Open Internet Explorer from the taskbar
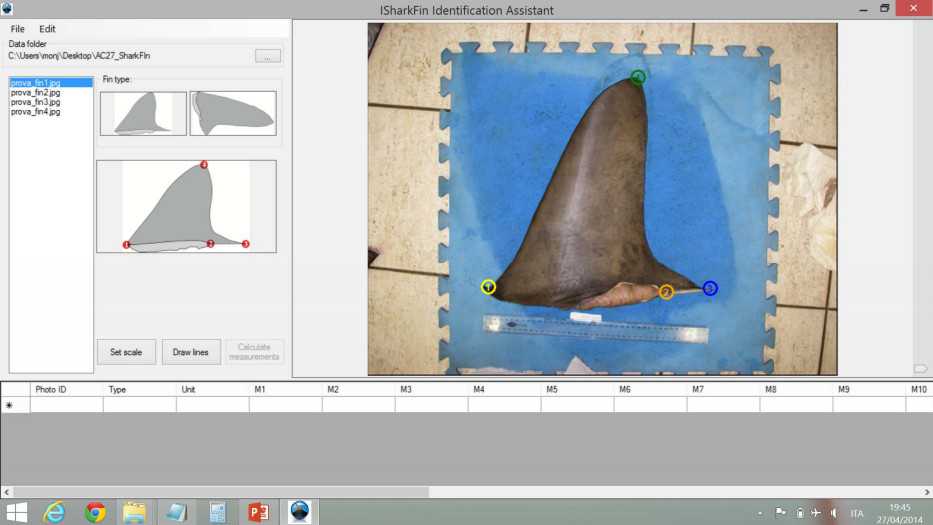Viewport: 933px width, 525px height. pos(54,512)
